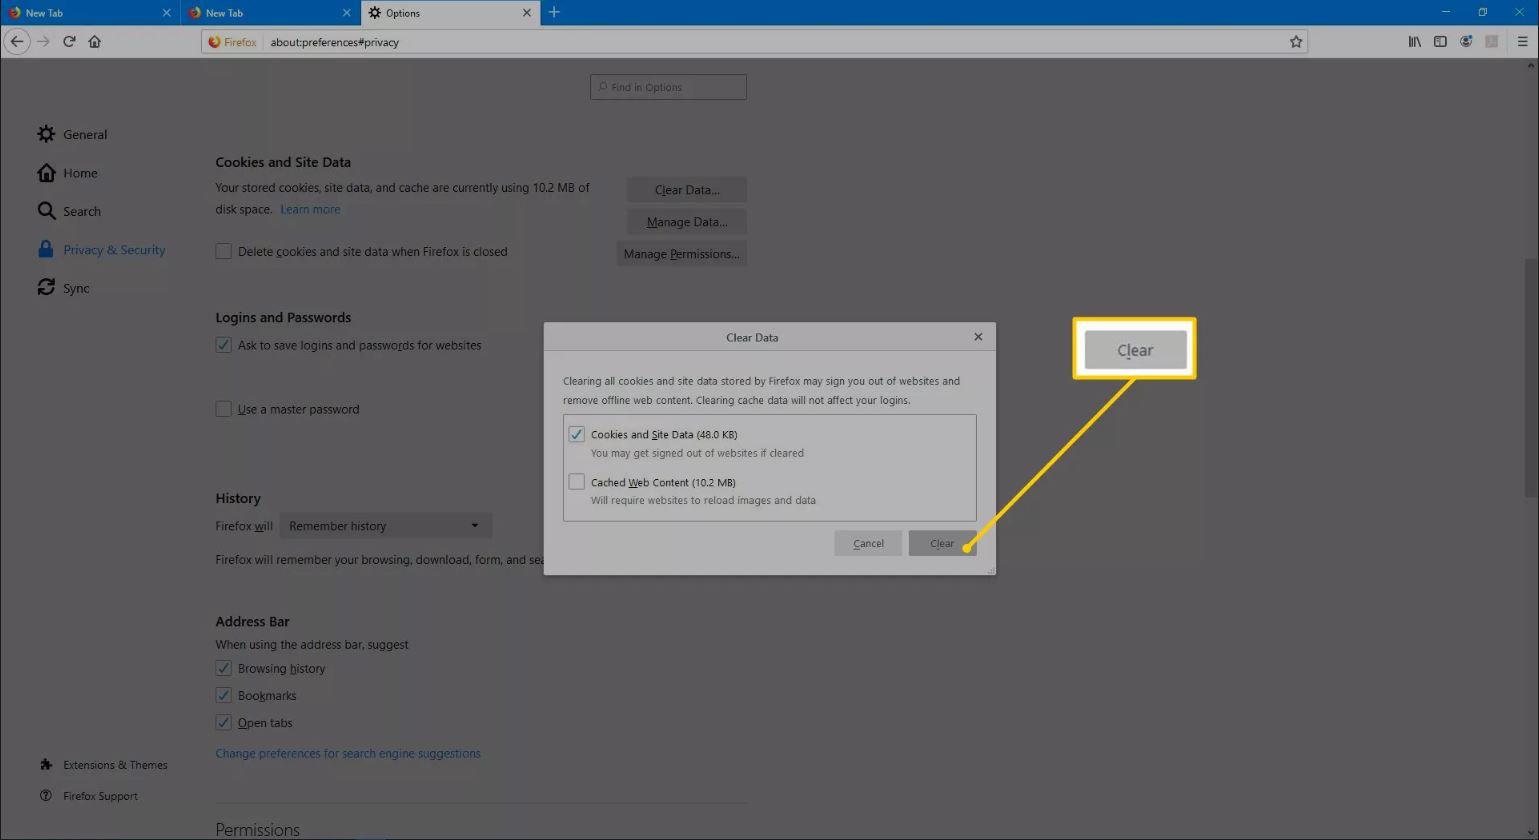Check the Cached Web Content checkbox
The image size is (1539, 840).
click(577, 482)
